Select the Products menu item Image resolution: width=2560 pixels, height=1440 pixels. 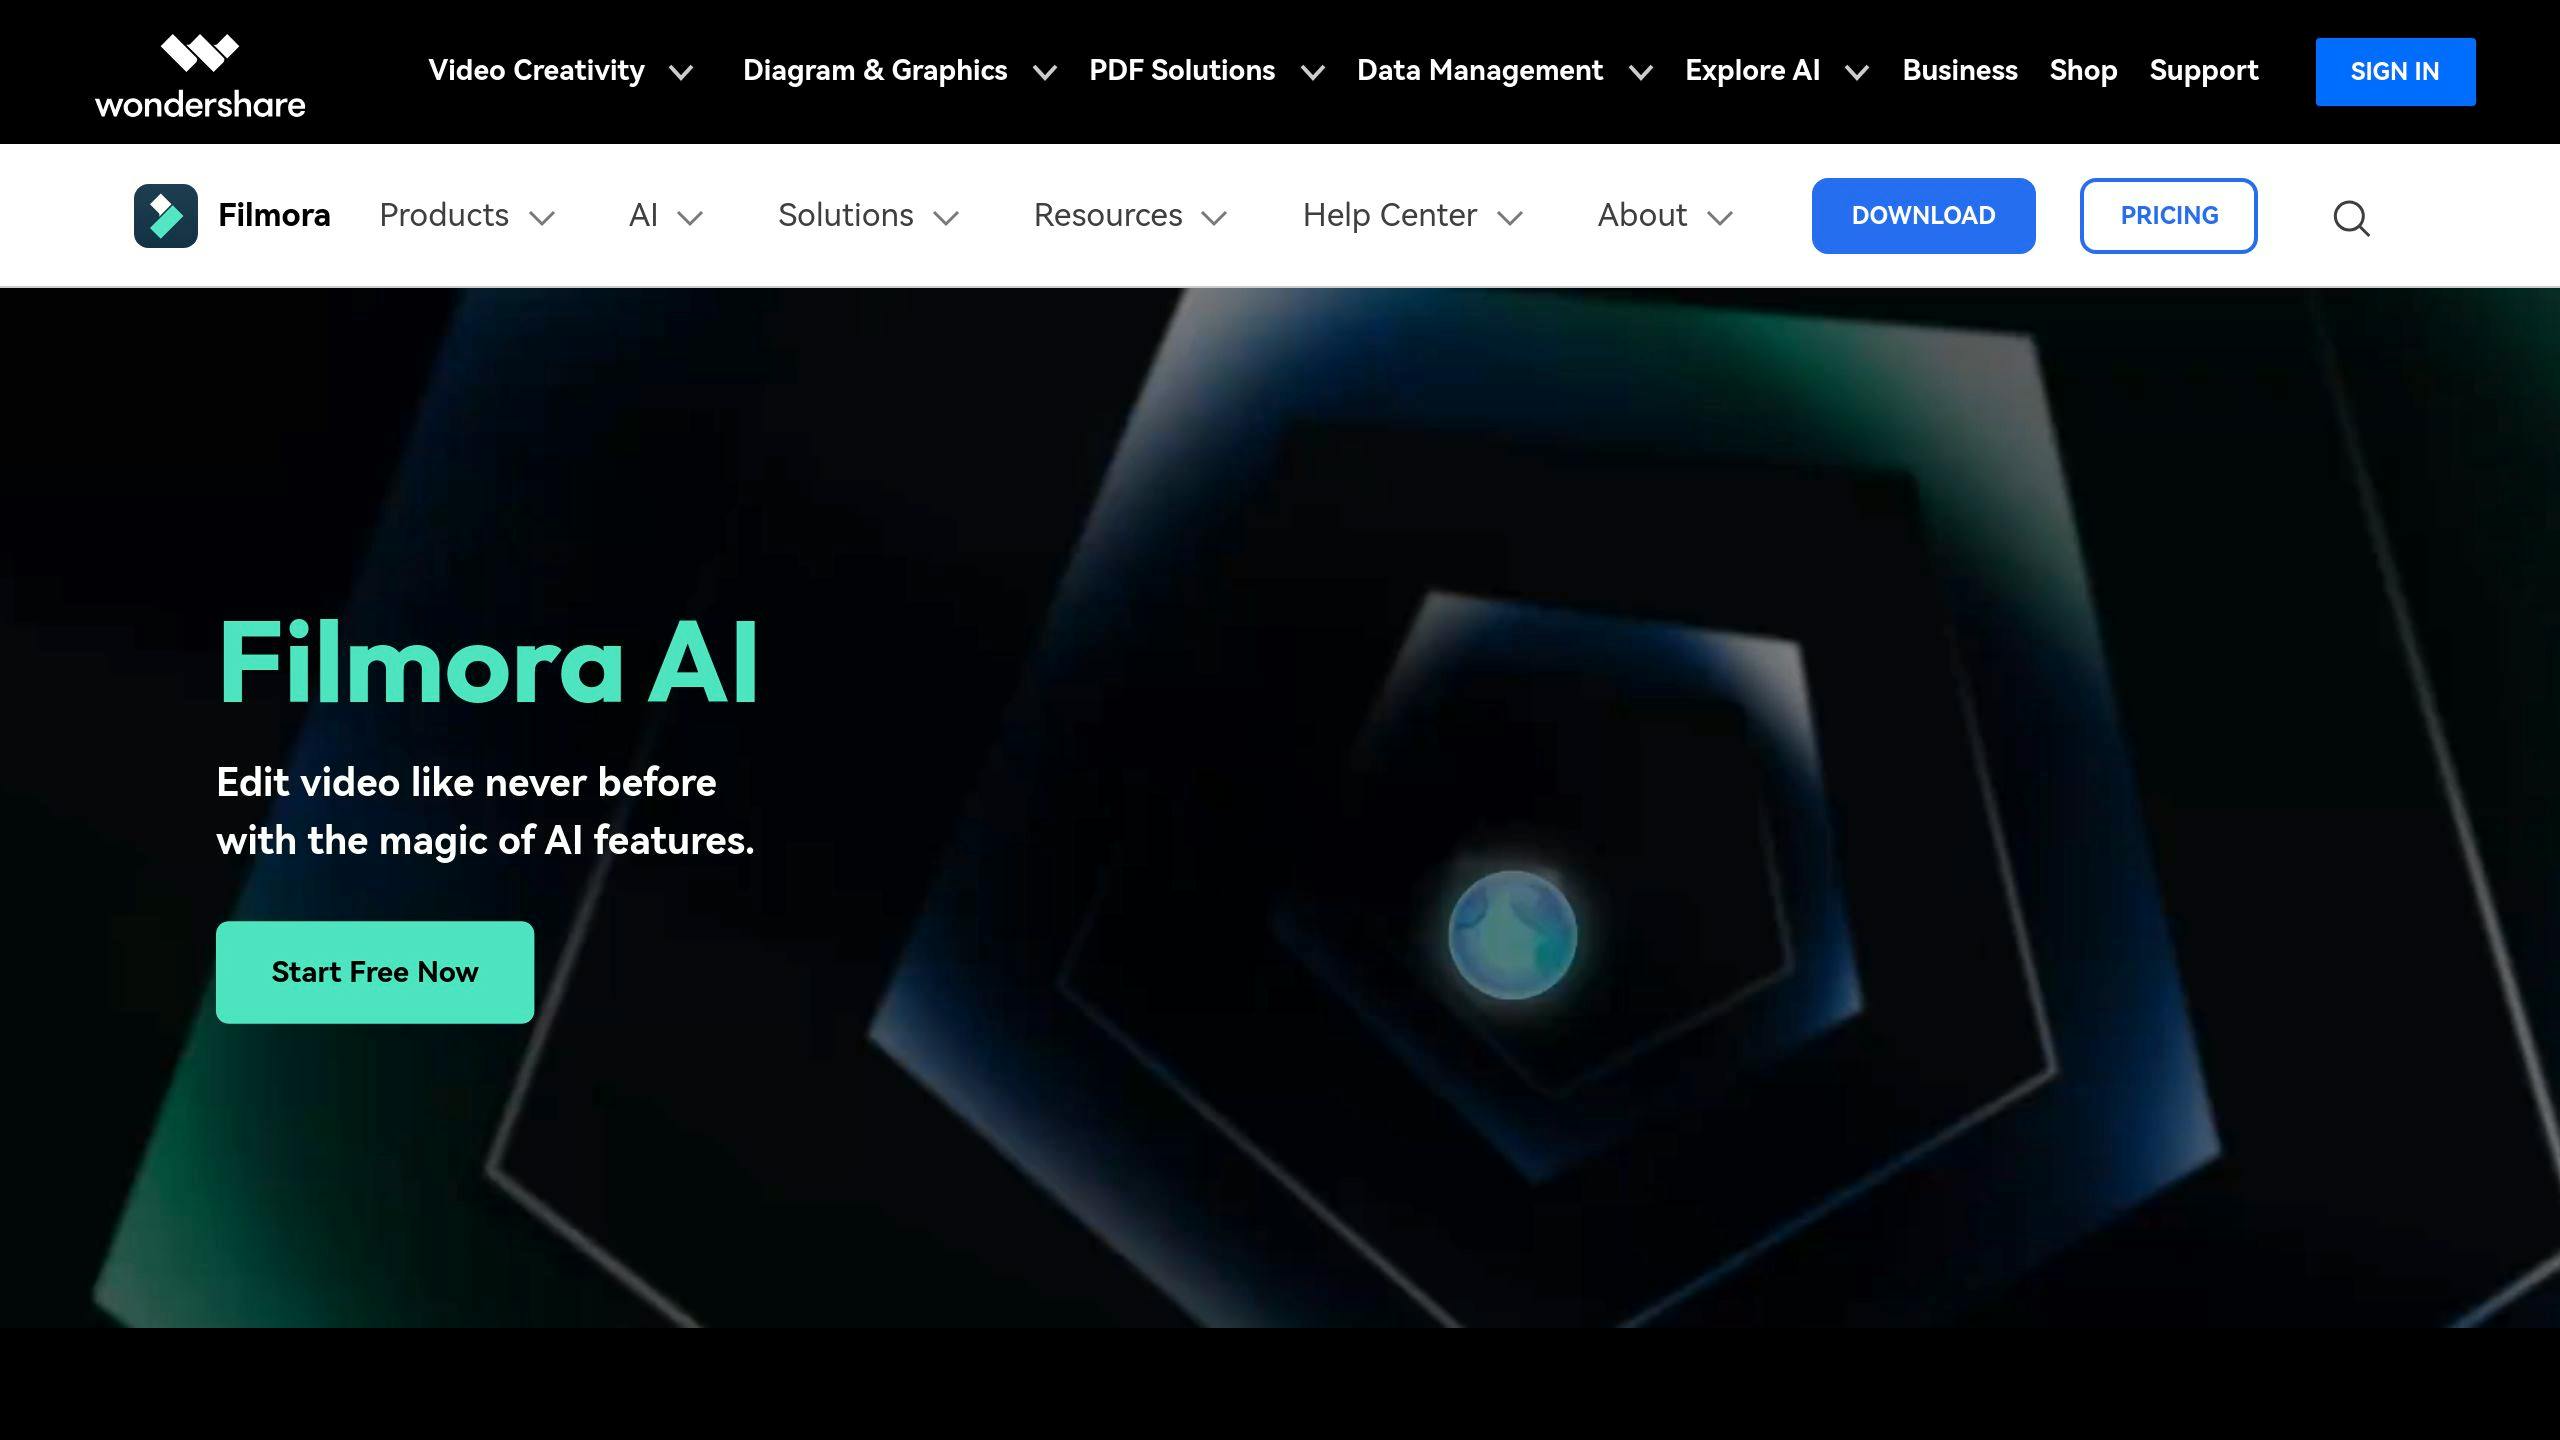(x=444, y=215)
